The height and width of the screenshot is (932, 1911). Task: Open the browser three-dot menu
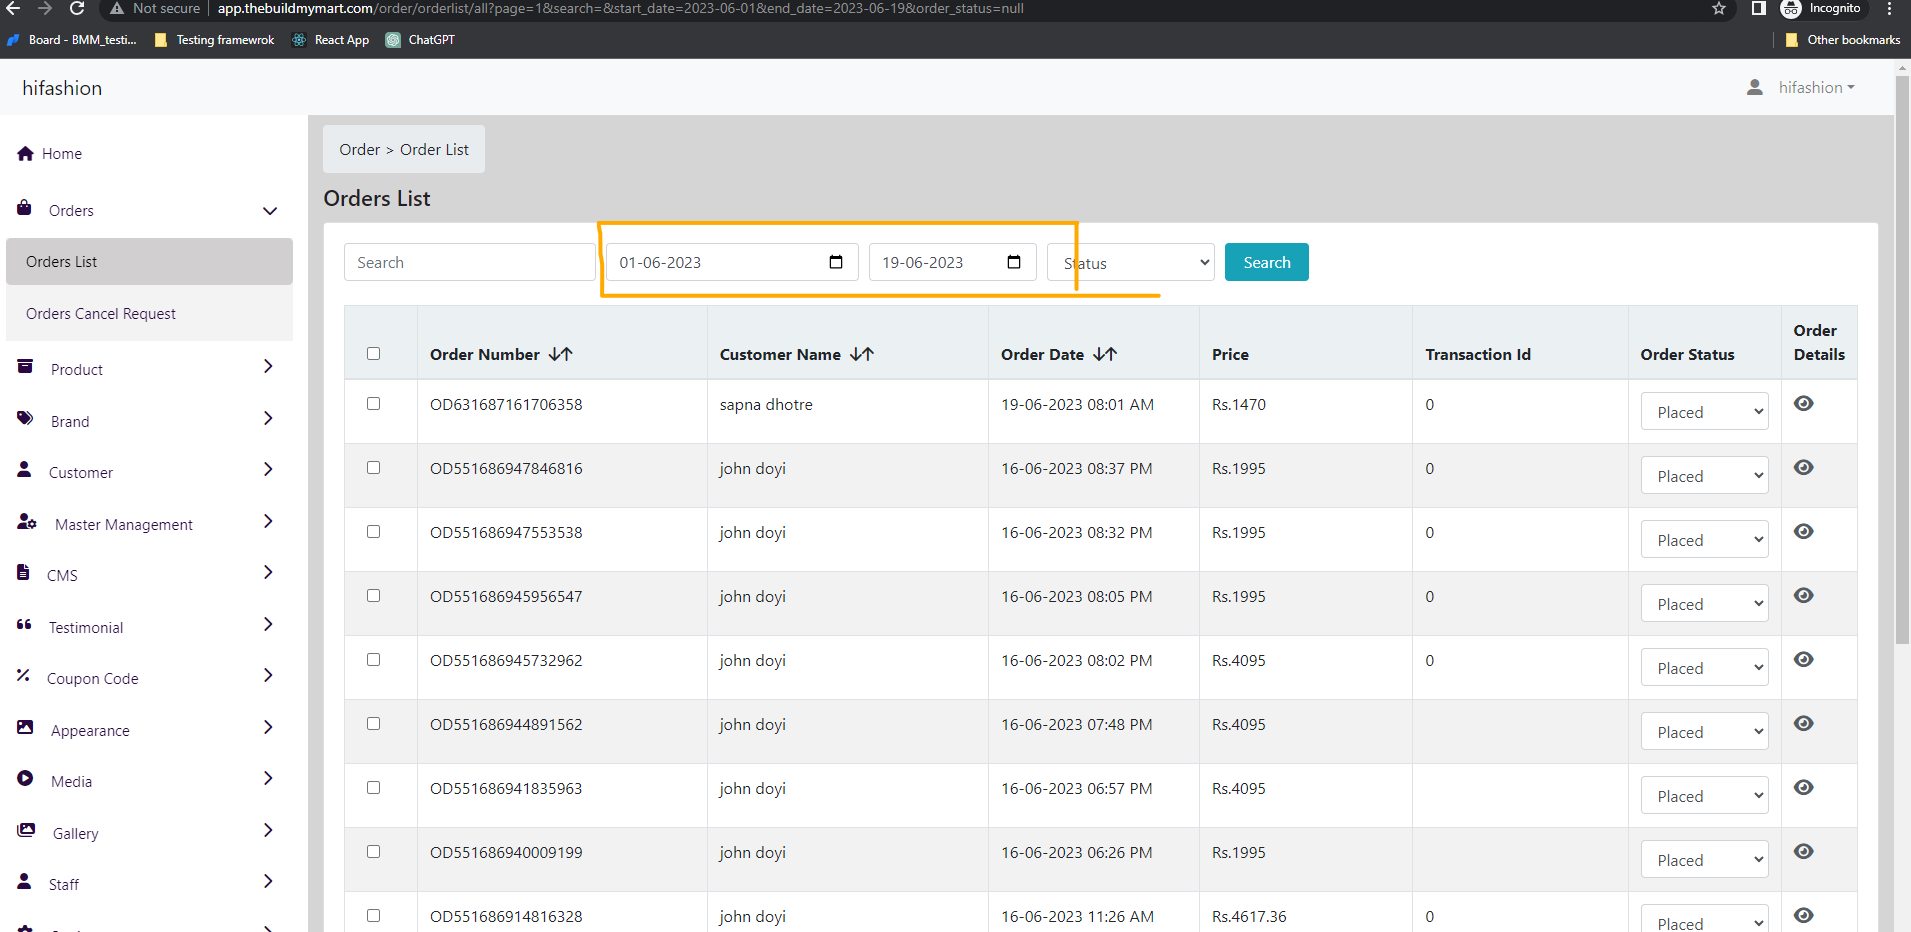click(x=1889, y=9)
